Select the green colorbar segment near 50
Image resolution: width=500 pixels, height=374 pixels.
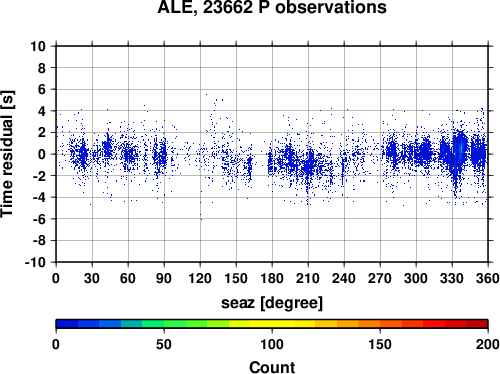[x=164, y=324]
